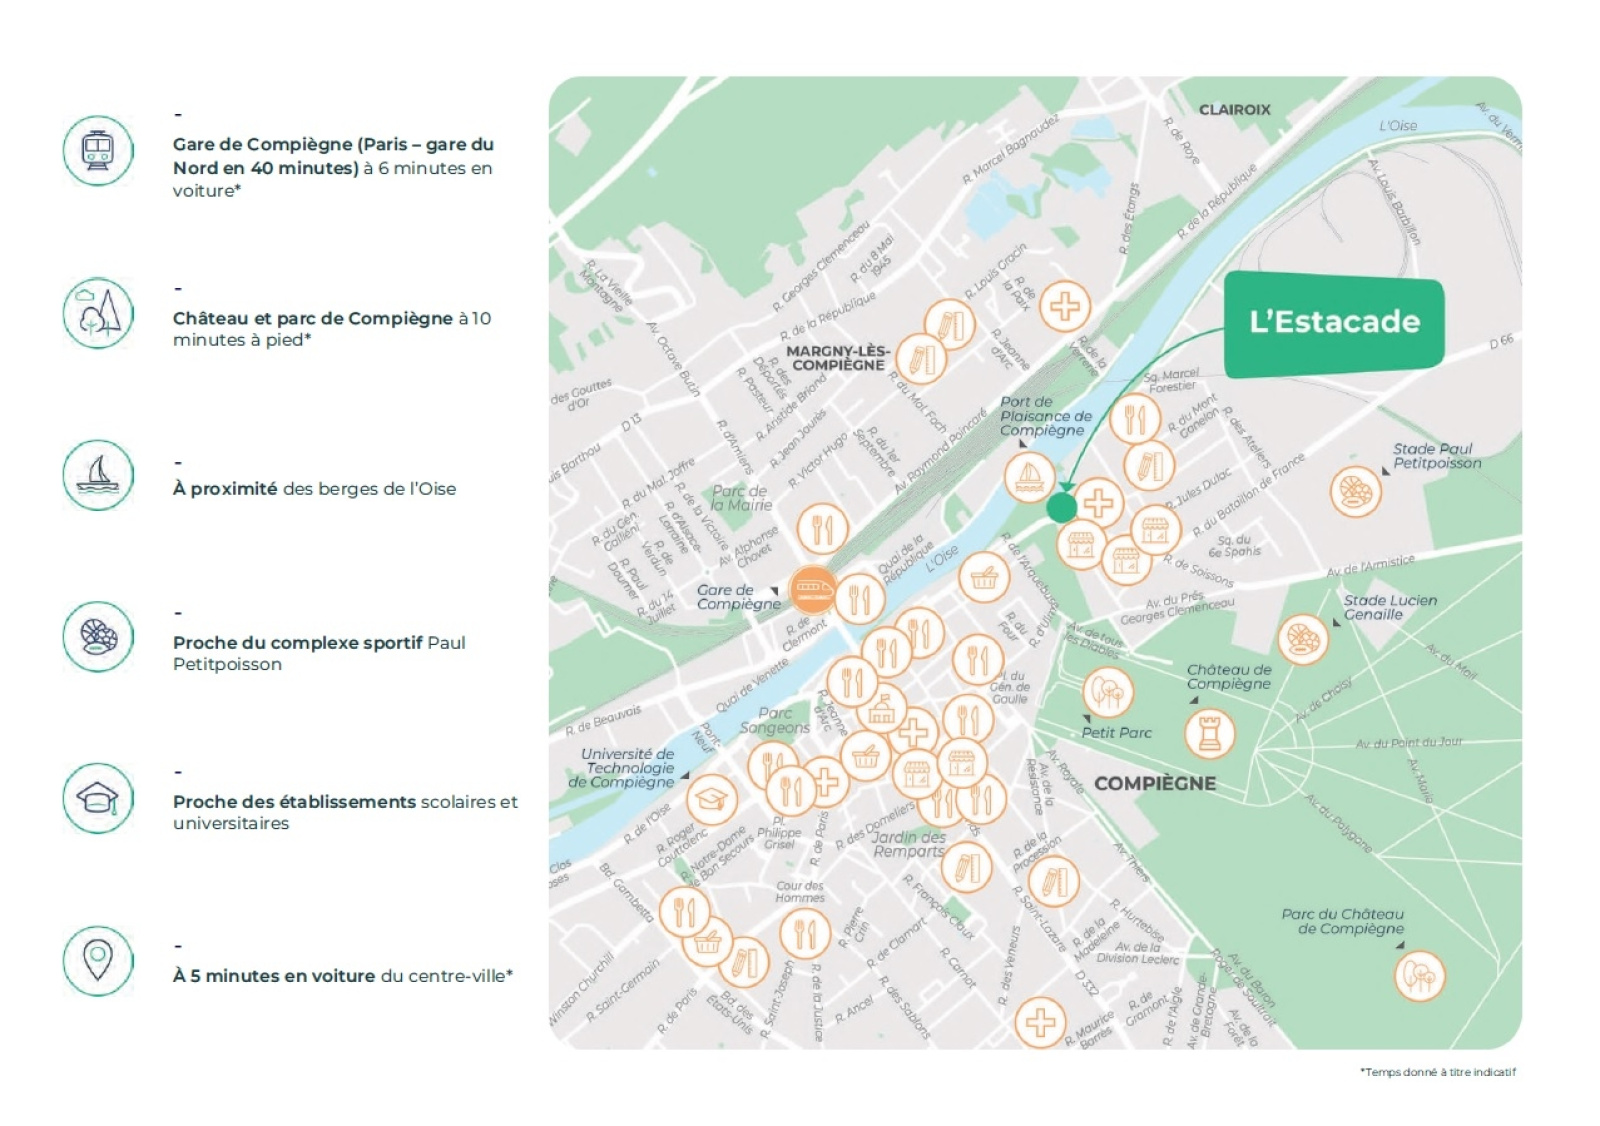
Task: Click the MARGNY-LÈS-COMPIÈGNE label on map
Action: tap(838, 358)
